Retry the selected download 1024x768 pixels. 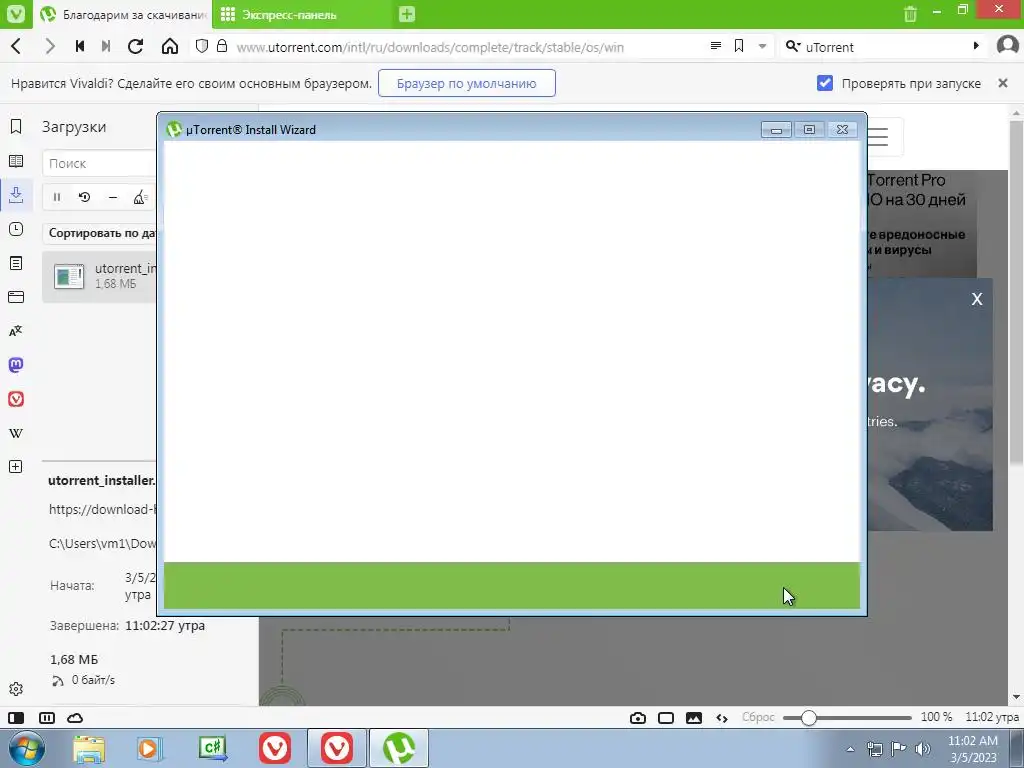point(84,197)
